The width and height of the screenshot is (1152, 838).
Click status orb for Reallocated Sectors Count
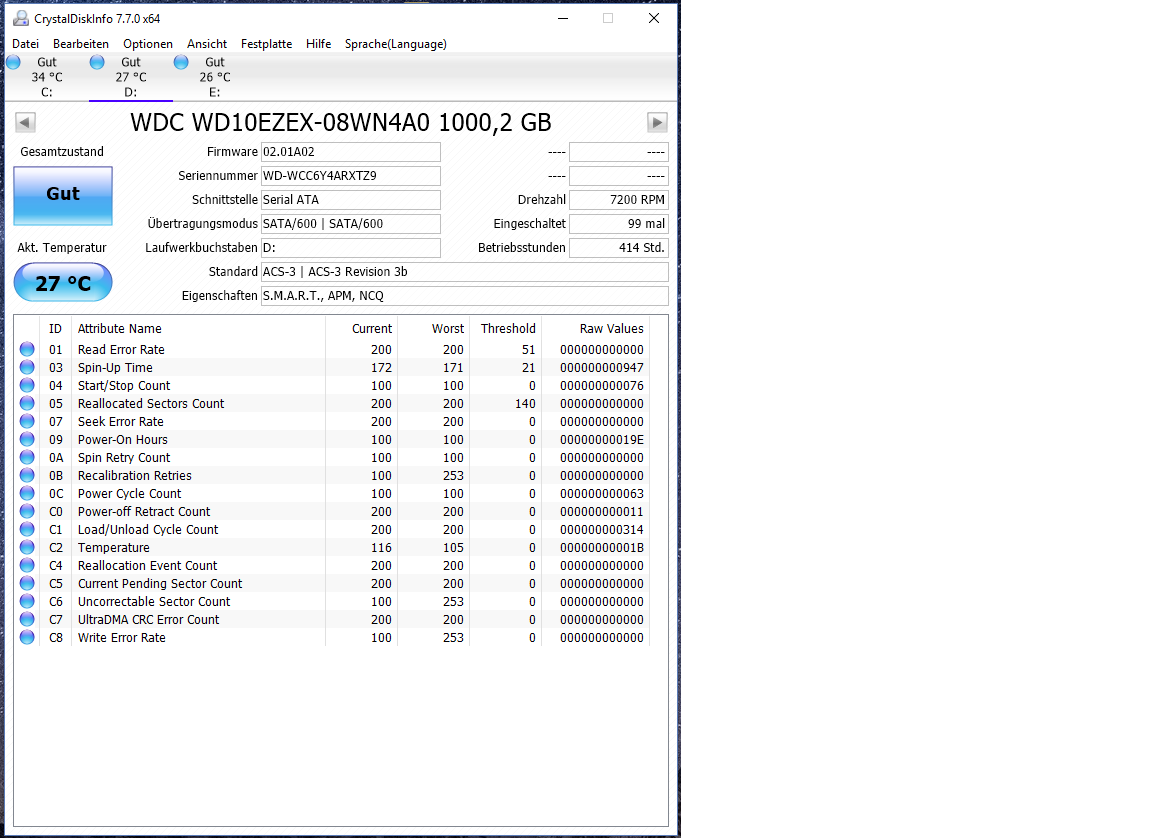[x=27, y=403]
